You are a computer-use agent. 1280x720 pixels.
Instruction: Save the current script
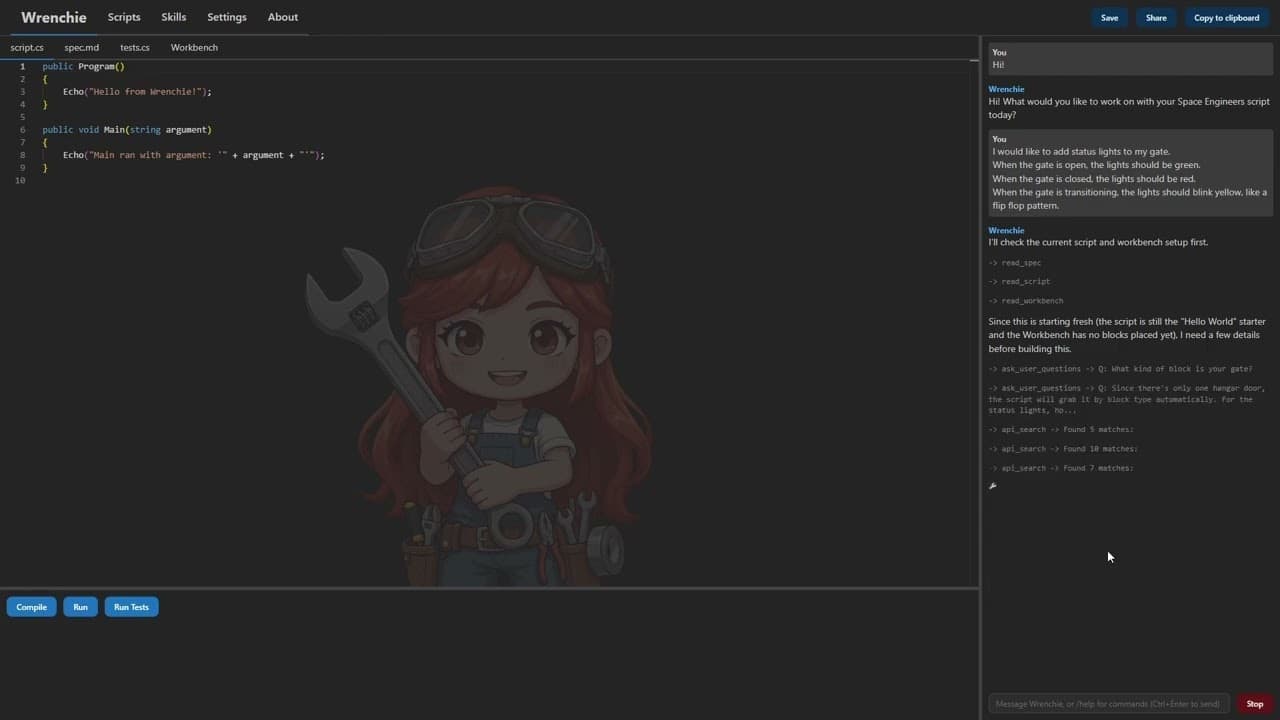click(1110, 17)
